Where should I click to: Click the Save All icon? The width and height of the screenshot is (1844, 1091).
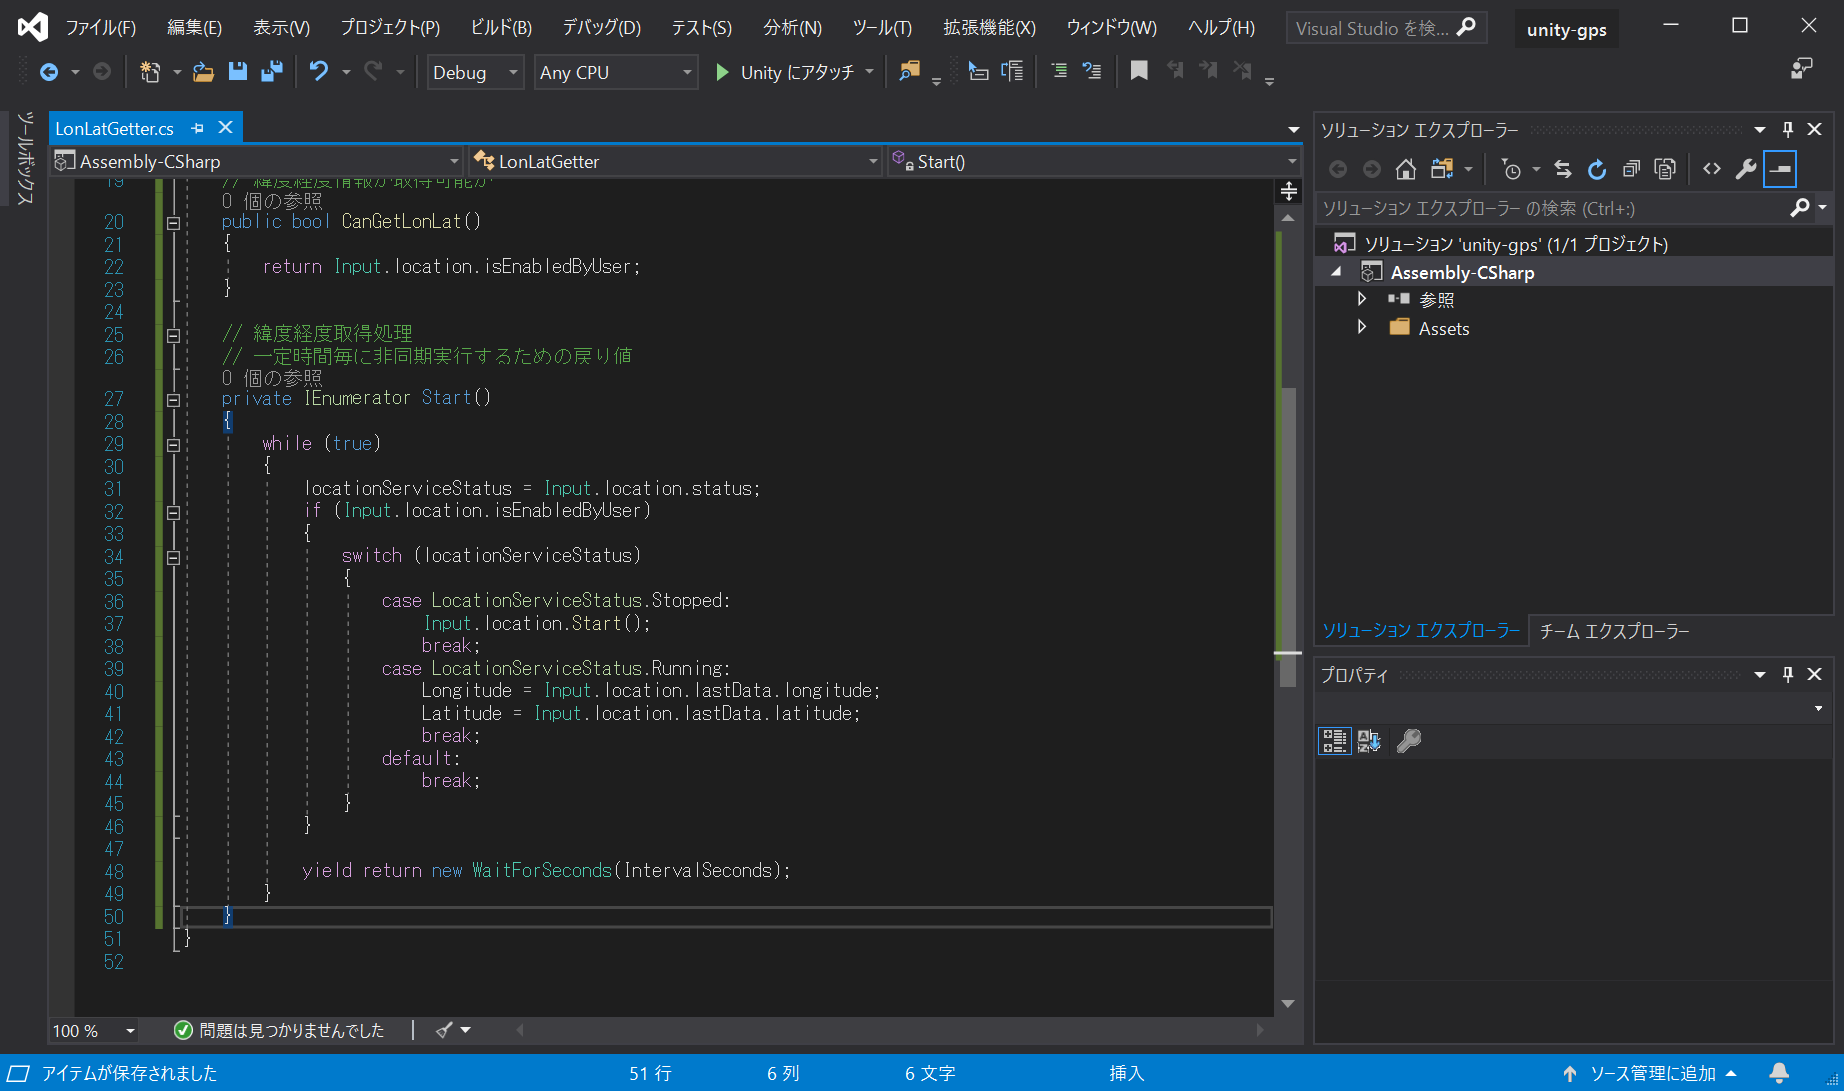click(271, 72)
